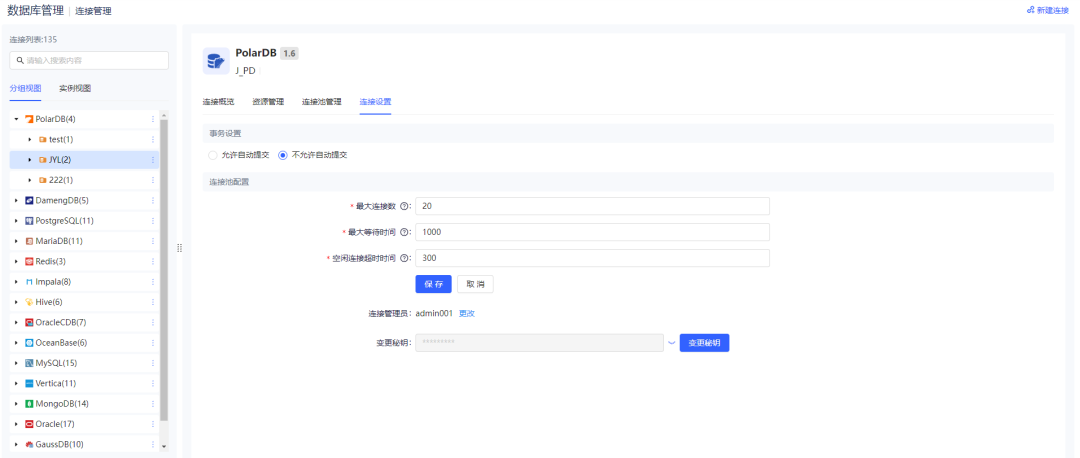Click the Hive database icon
This screenshot has height=458, width=1080.
tap(29, 302)
